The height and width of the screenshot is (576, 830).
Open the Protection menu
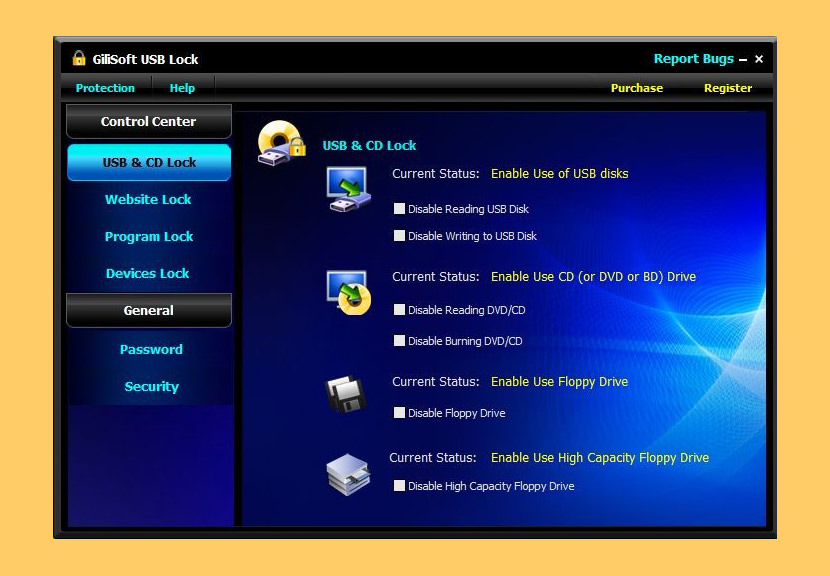[x=105, y=88]
